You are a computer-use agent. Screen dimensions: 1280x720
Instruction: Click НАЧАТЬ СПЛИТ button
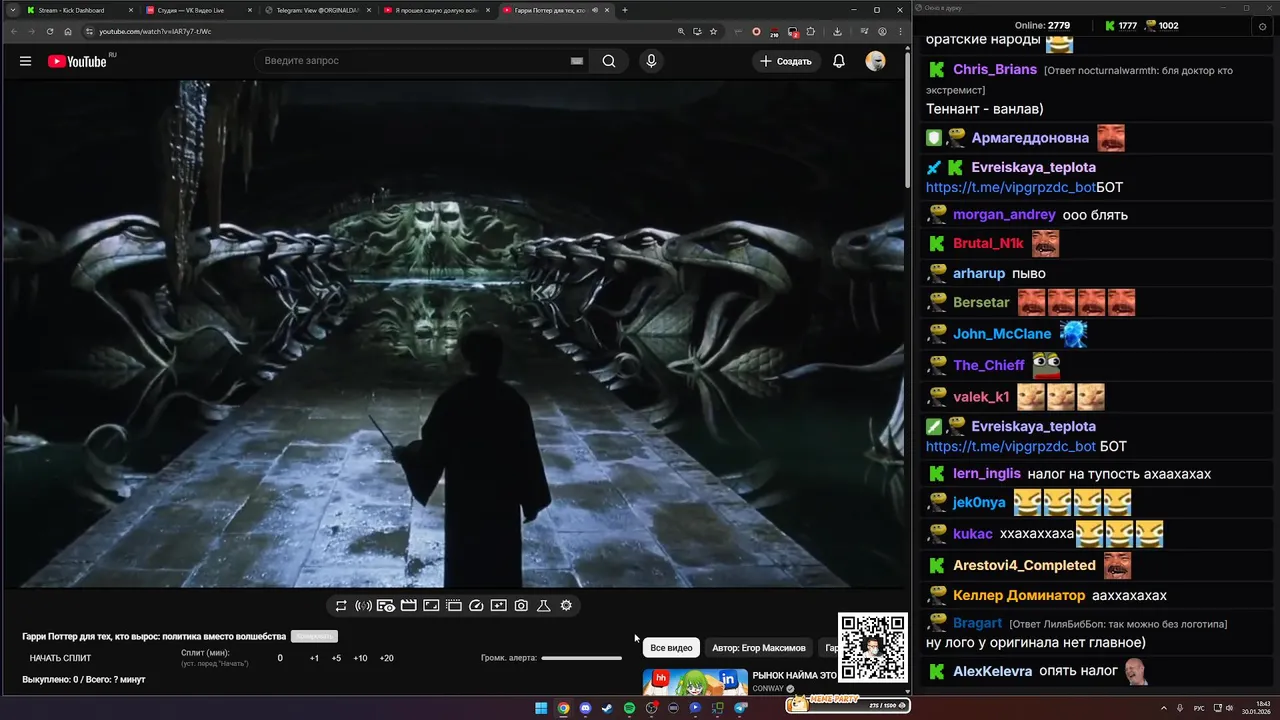point(60,658)
